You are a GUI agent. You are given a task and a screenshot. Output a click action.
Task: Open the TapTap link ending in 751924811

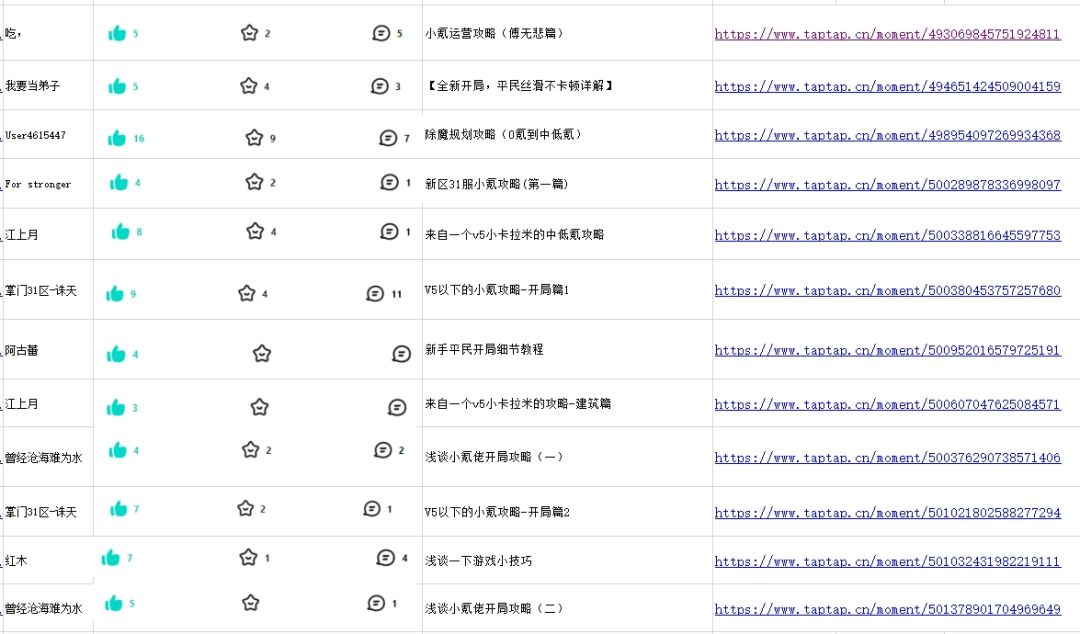point(887,34)
